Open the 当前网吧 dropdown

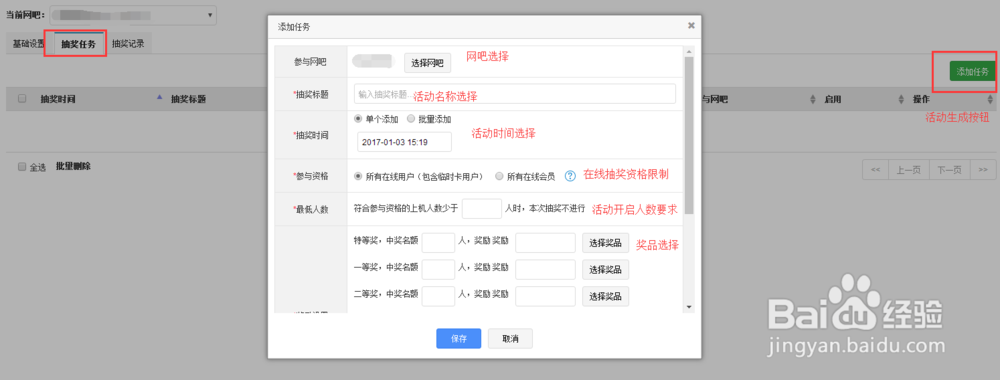pos(133,15)
